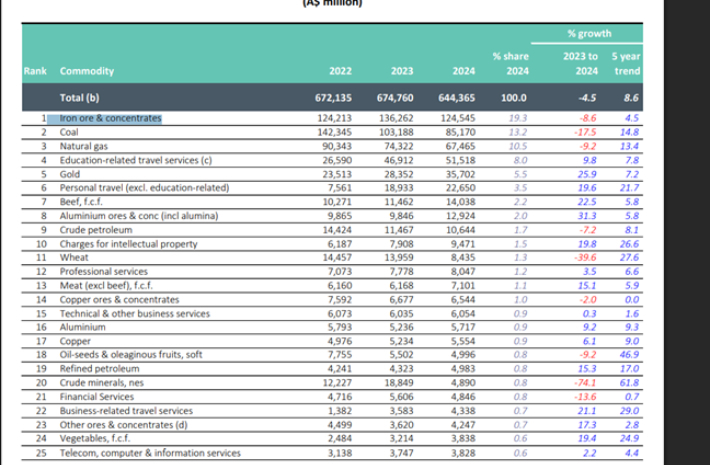Screen dimensions: 710x465
Task: Click the 'Crude minerals, nes' label
Action: pyautogui.click(x=101, y=383)
